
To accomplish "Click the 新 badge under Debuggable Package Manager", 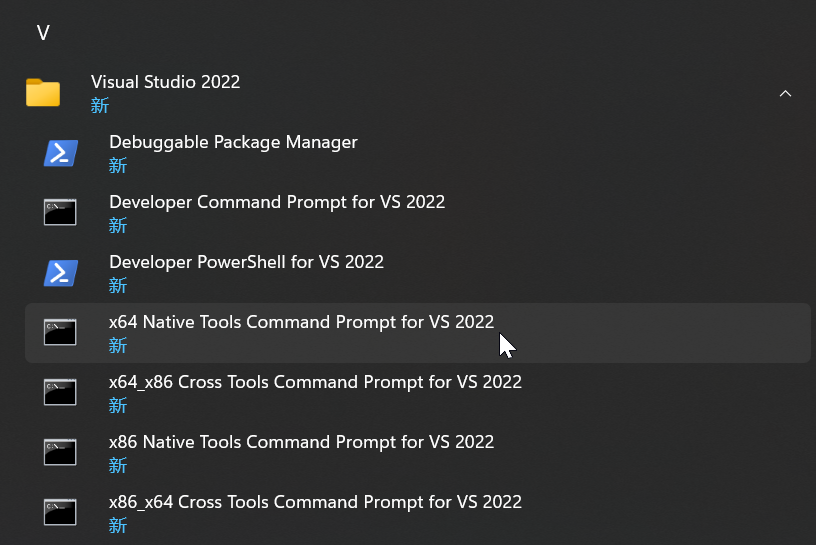I will (x=118, y=166).
